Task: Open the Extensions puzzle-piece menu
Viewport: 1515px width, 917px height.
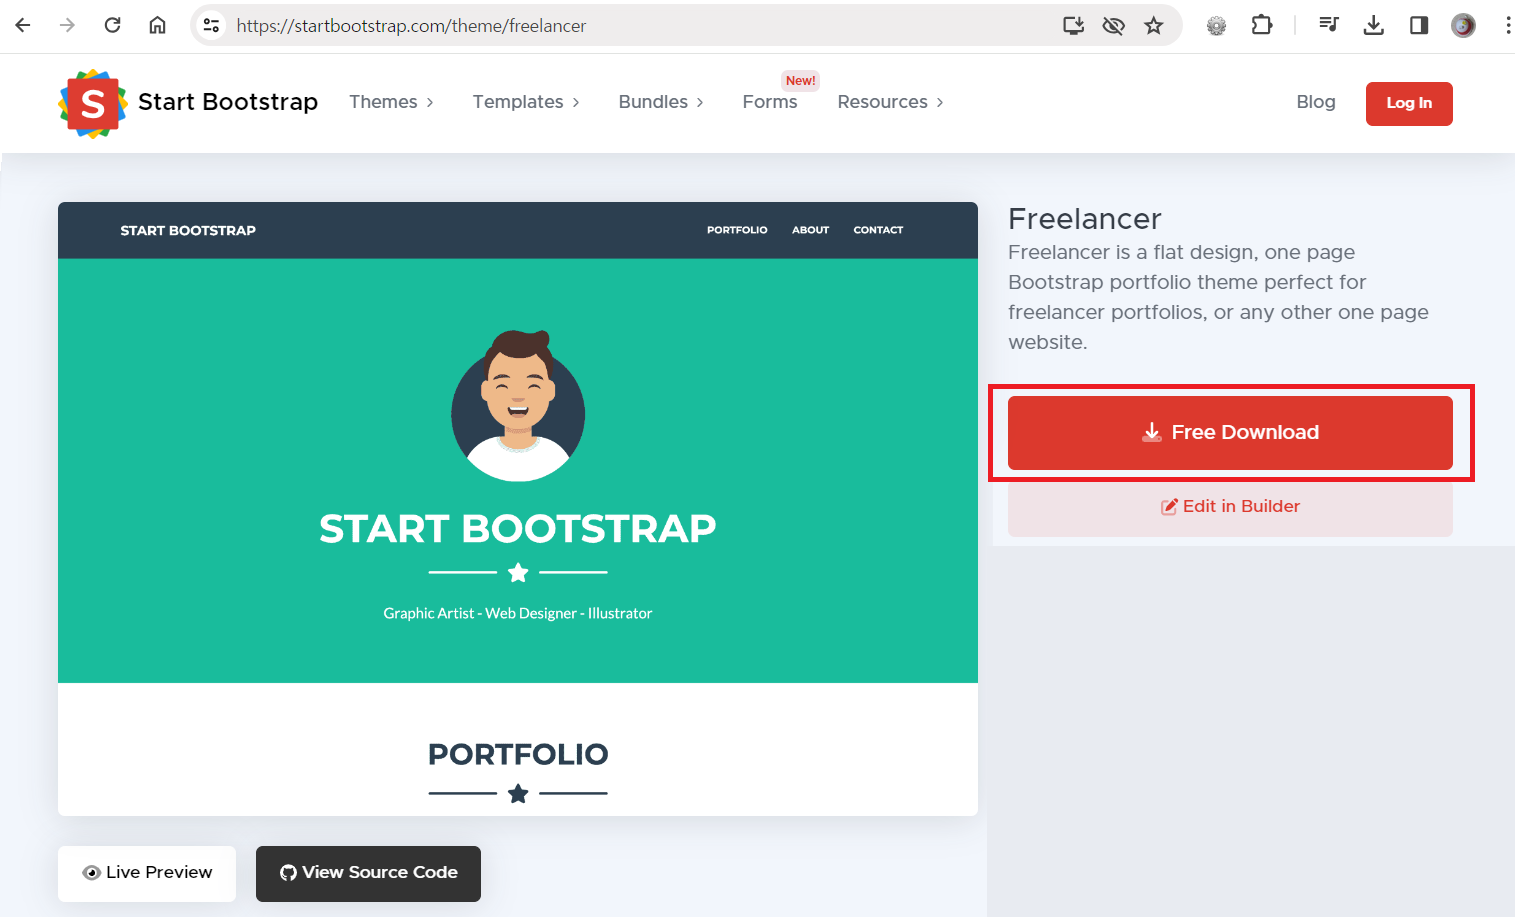Action: tap(1262, 25)
